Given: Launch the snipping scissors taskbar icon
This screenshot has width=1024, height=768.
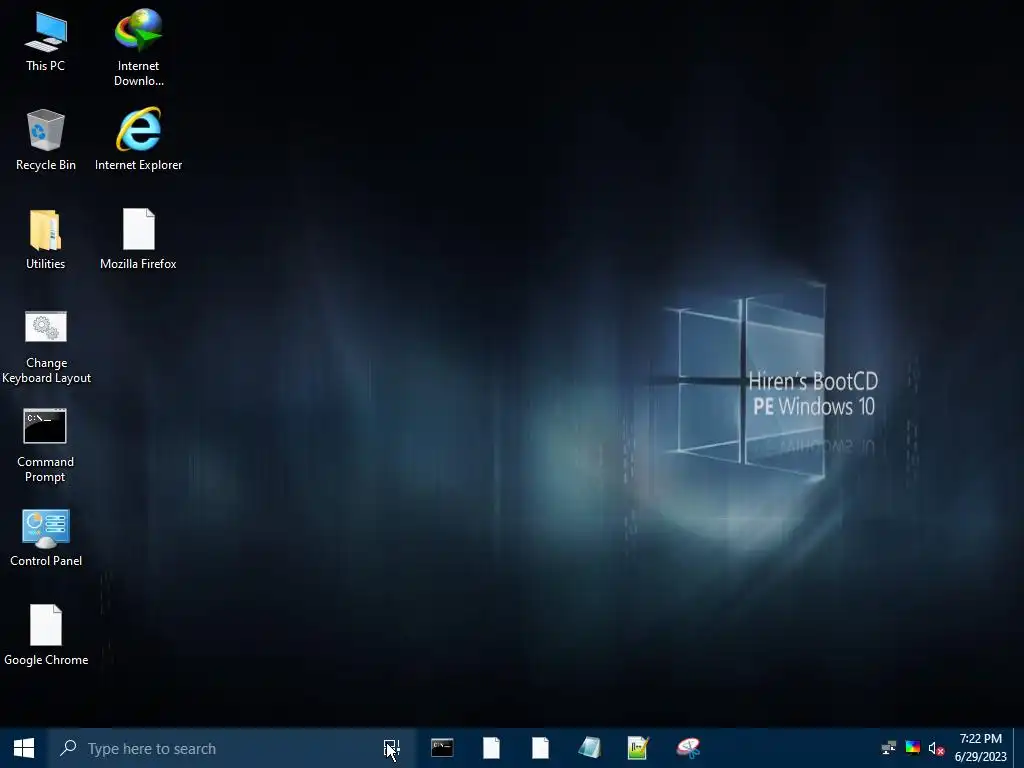Looking at the screenshot, I should click(x=688, y=748).
